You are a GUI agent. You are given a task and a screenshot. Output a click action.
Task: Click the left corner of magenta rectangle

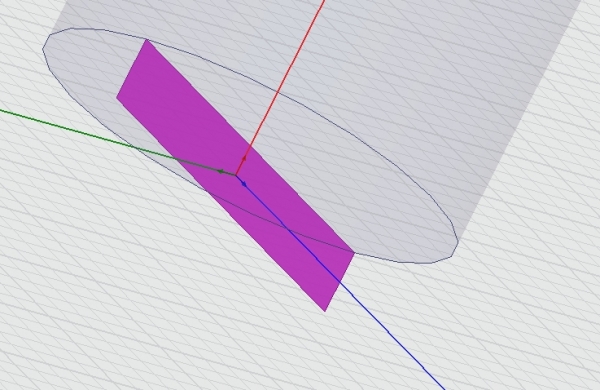coord(117,97)
